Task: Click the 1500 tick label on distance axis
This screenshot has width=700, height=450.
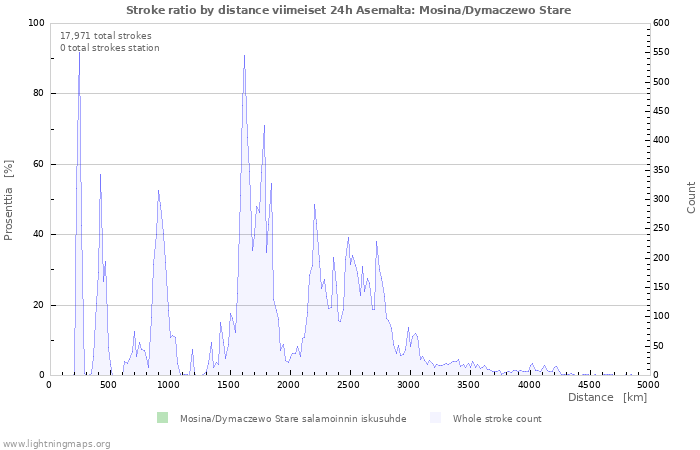Action: coord(228,385)
